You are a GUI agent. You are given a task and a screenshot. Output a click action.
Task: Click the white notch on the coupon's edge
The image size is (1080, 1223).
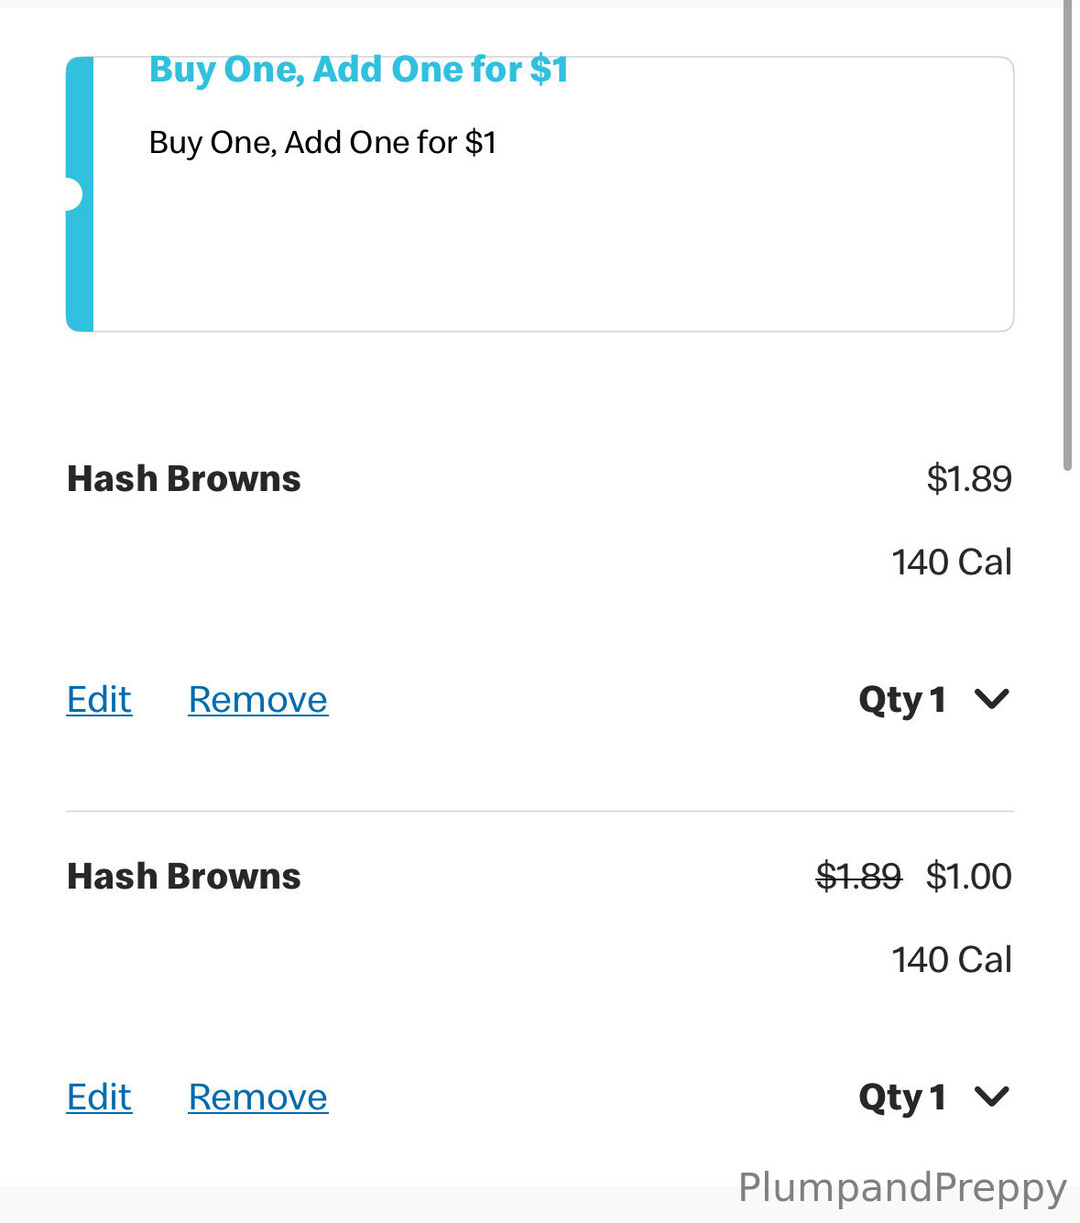tap(71, 194)
